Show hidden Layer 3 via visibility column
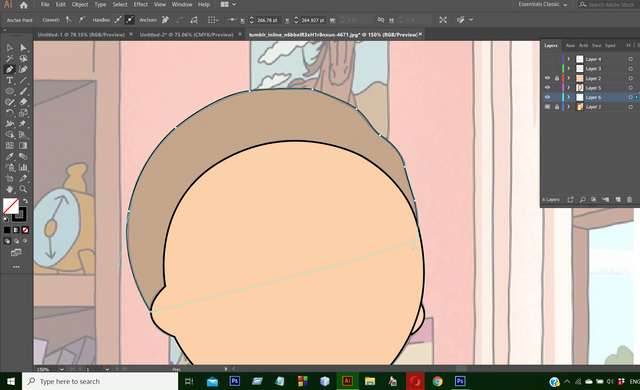This screenshot has height=390, width=640. click(547, 69)
